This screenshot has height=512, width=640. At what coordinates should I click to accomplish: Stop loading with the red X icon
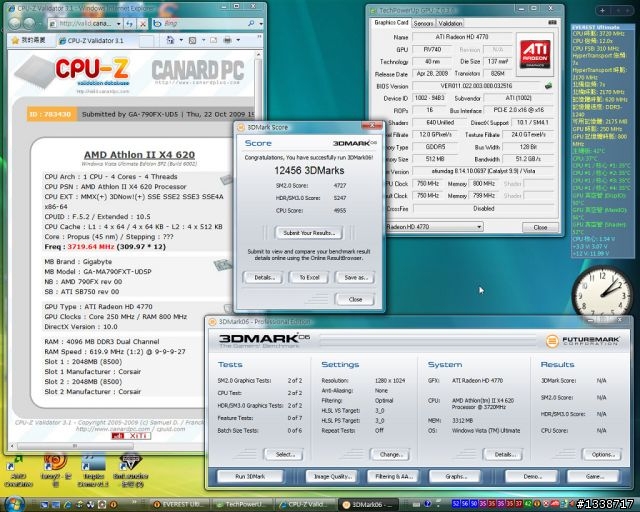point(142,24)
